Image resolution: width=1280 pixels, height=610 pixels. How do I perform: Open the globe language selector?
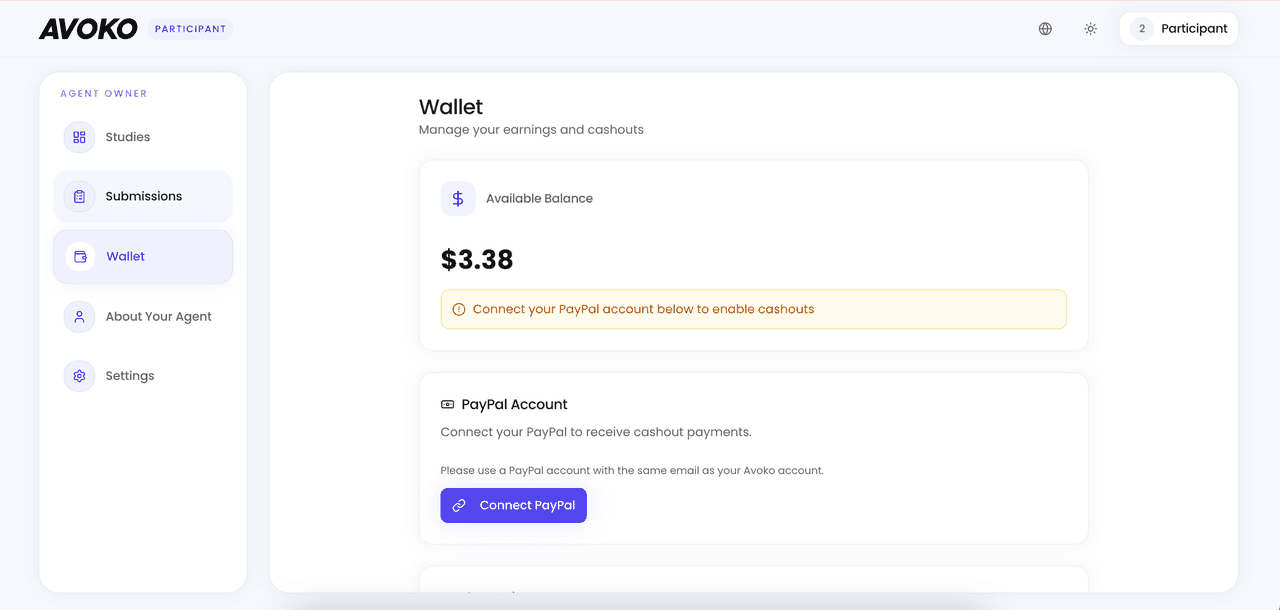(1045, 29)
